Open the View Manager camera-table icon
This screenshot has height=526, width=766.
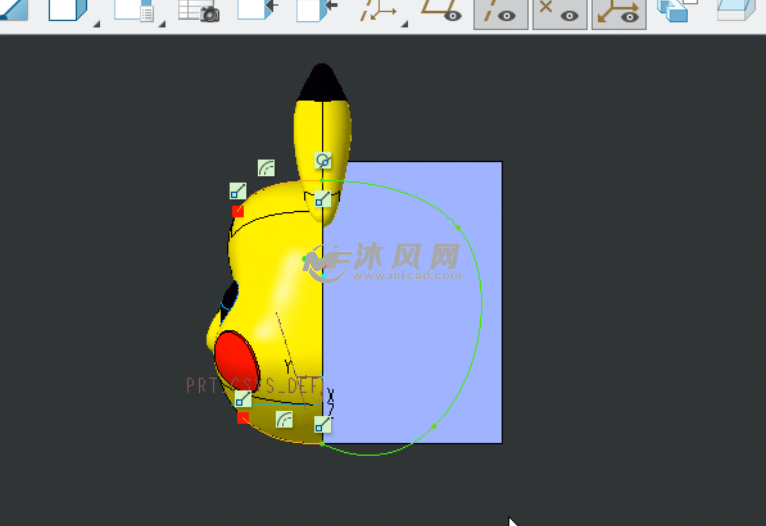[199, 11]
